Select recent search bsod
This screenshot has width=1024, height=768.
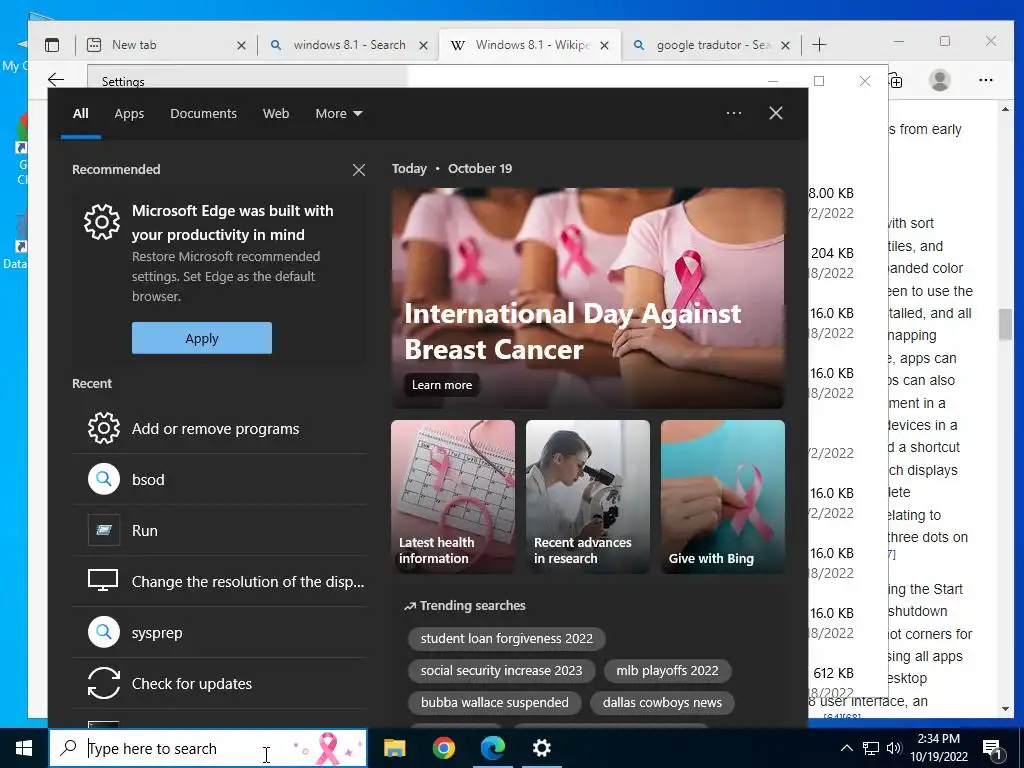(x=219, y=479)
